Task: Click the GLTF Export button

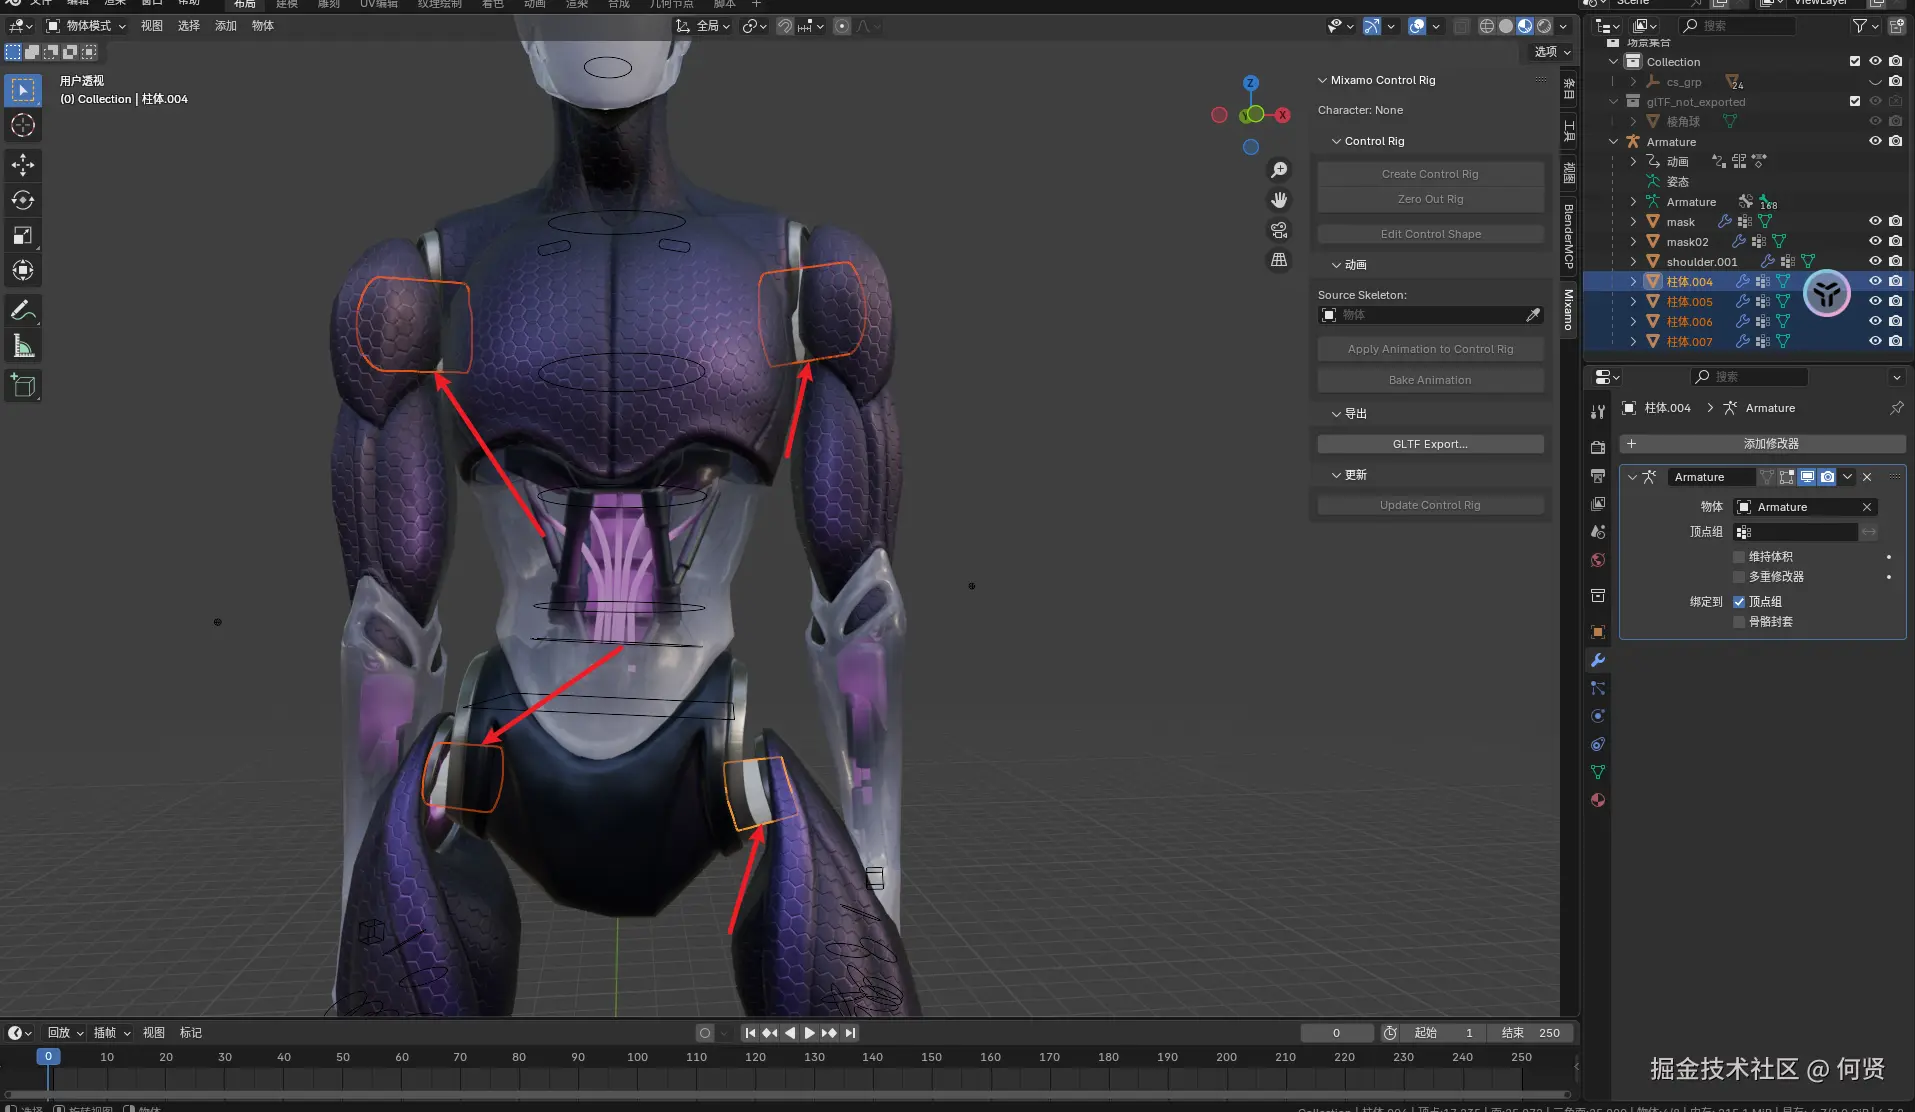Action: click(1430, 444)
